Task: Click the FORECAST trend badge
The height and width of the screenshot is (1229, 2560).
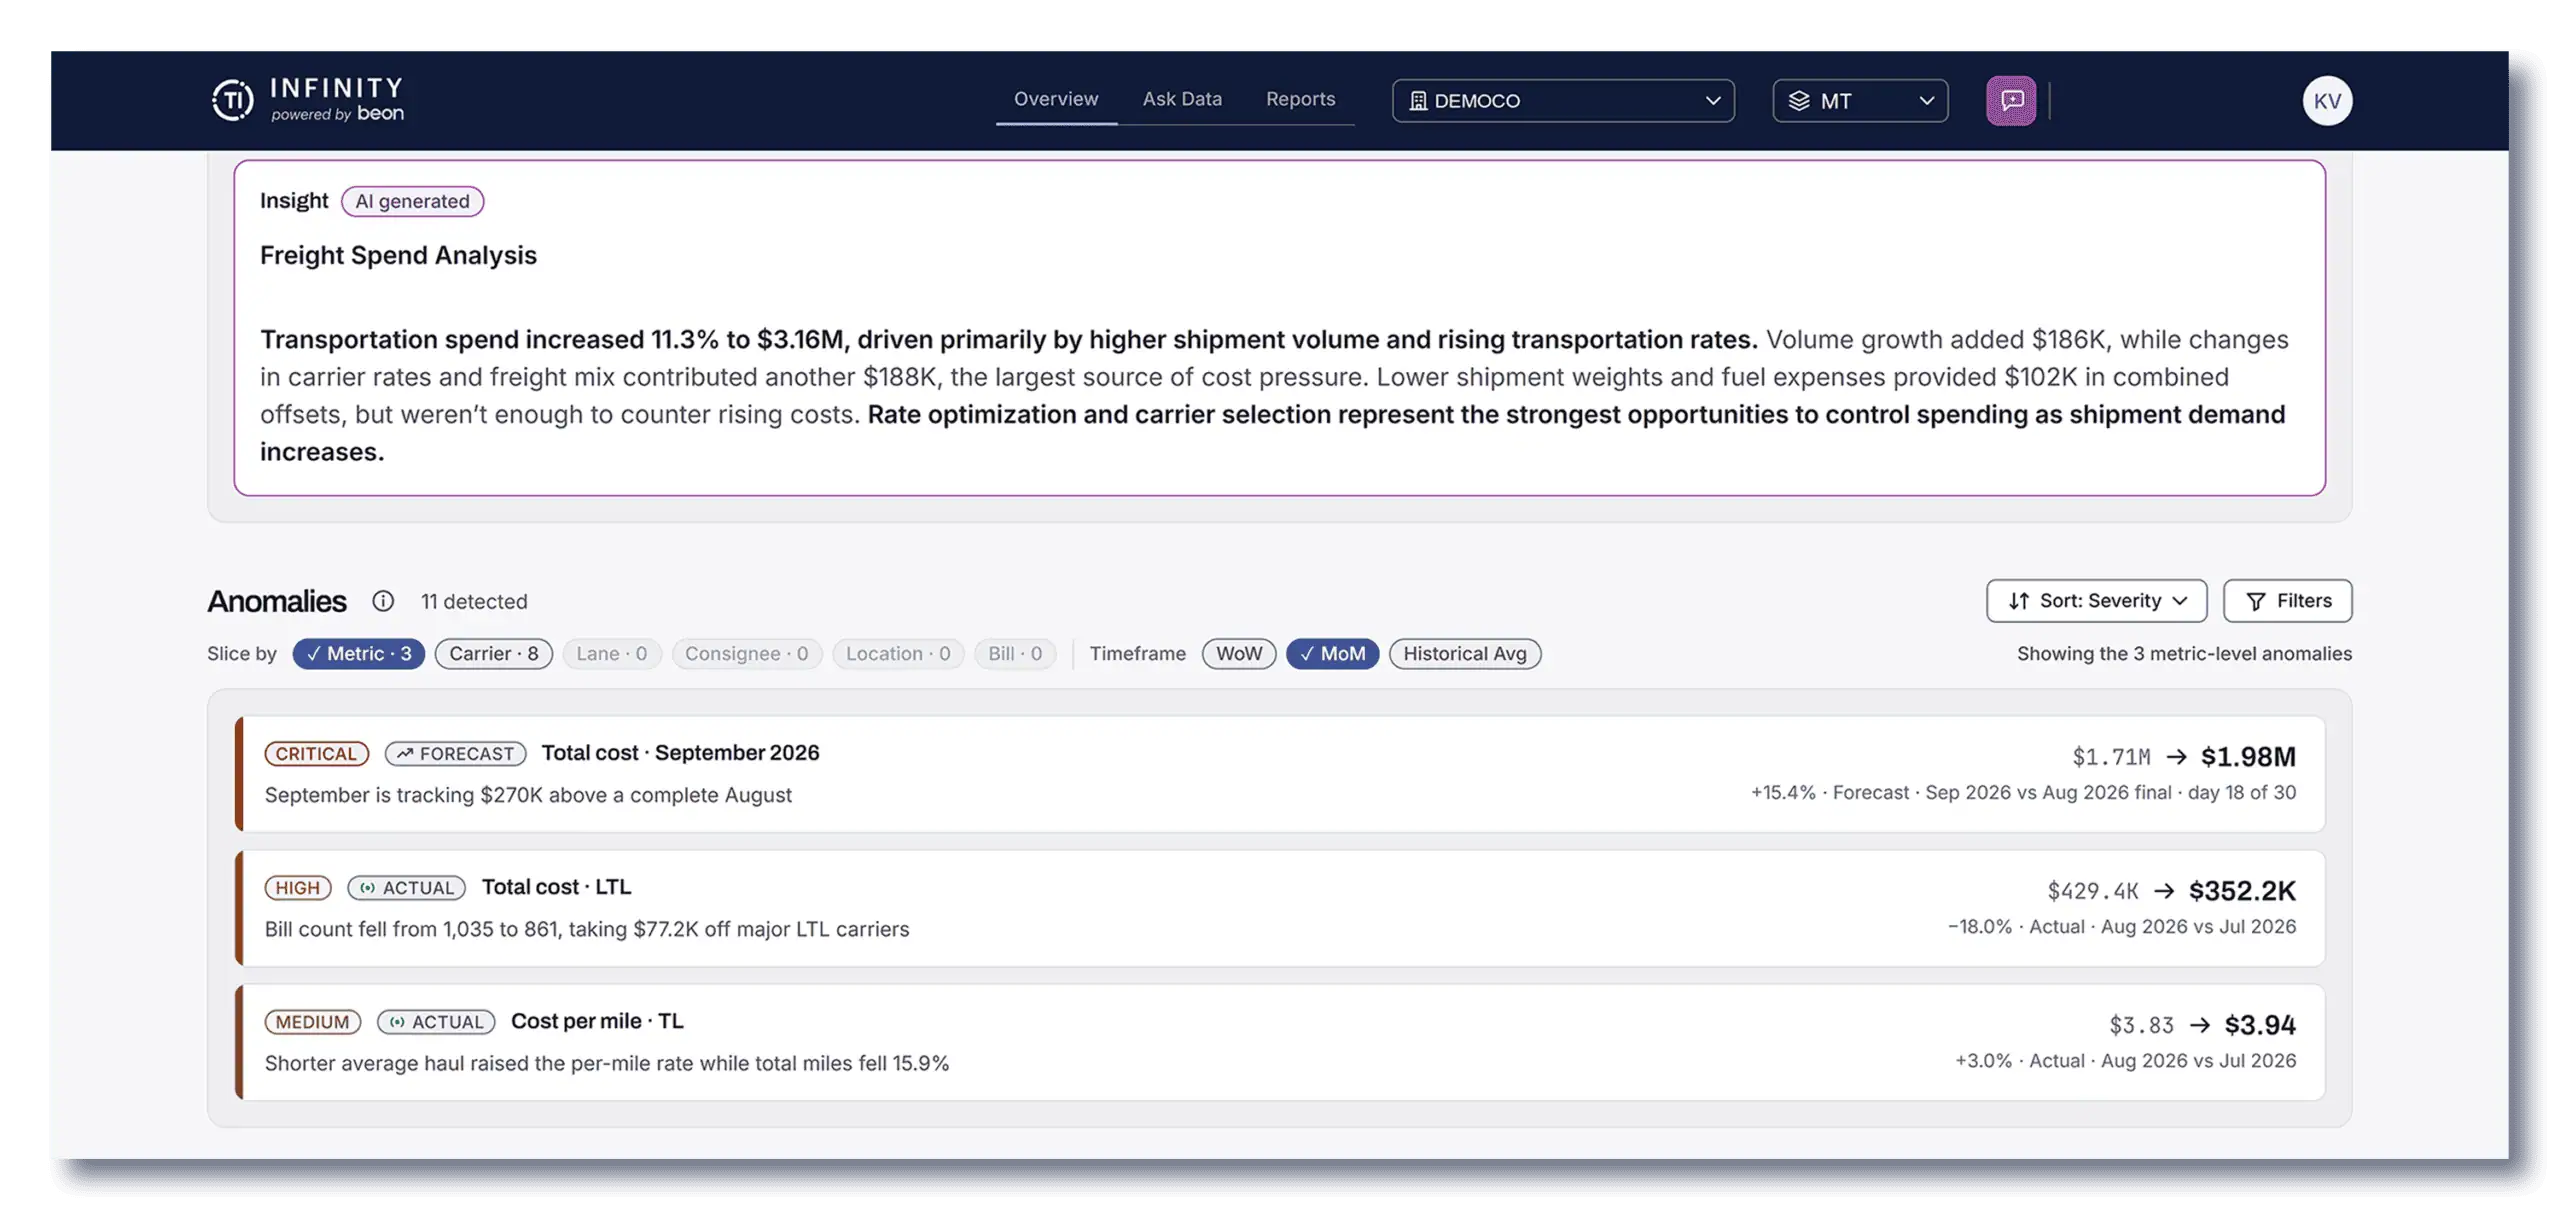Action: [455, 753]
